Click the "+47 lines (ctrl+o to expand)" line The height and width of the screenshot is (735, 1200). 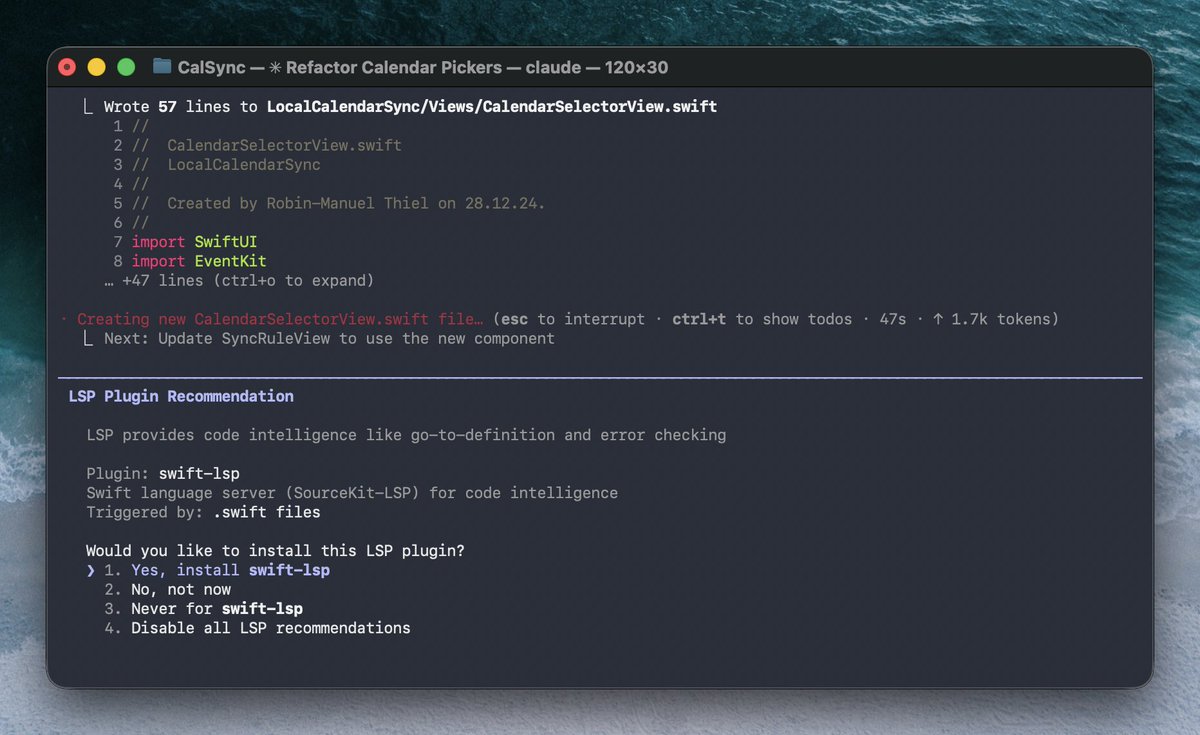click(239, 281)
